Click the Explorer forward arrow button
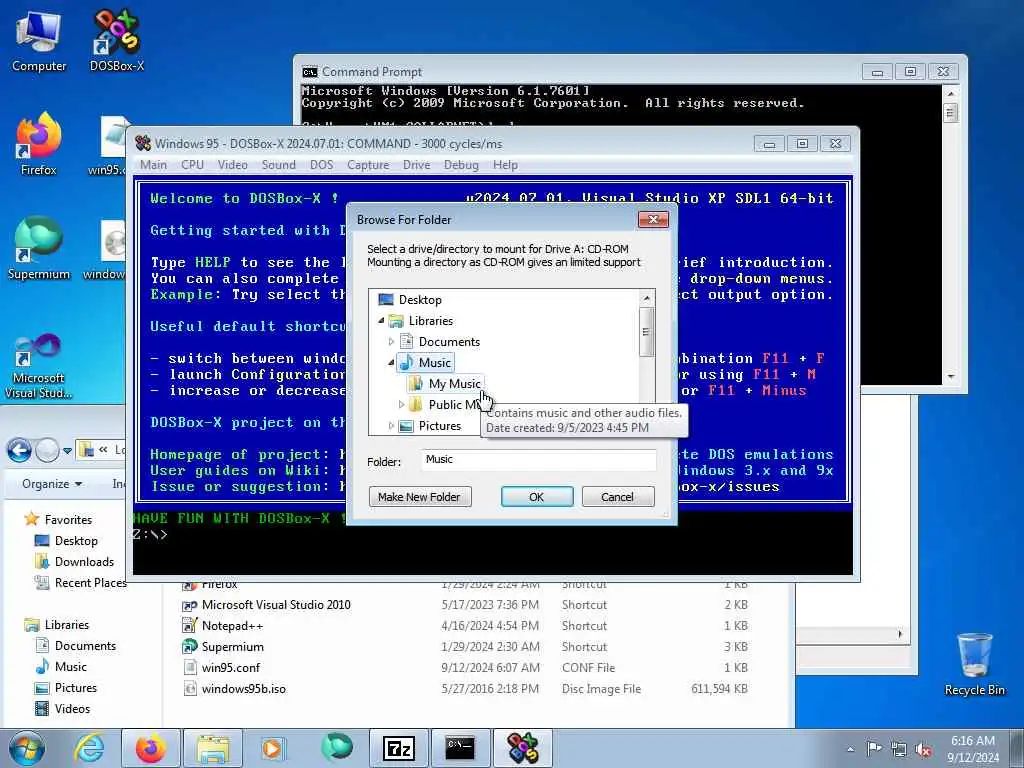 click(46, 450)
